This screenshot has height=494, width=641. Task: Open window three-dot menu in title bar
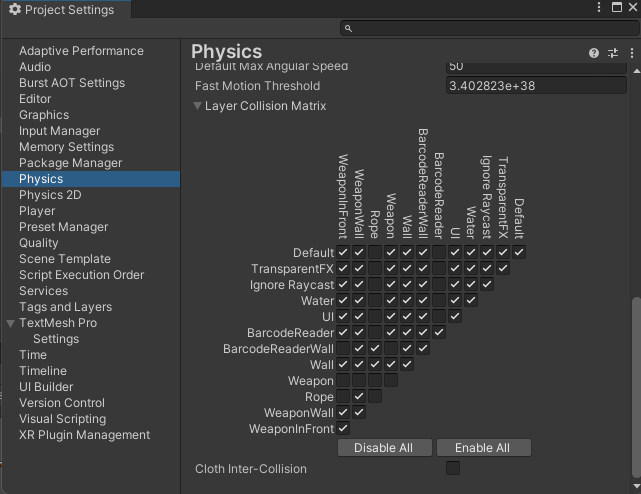pyautogui.click(x=599, y=7)
